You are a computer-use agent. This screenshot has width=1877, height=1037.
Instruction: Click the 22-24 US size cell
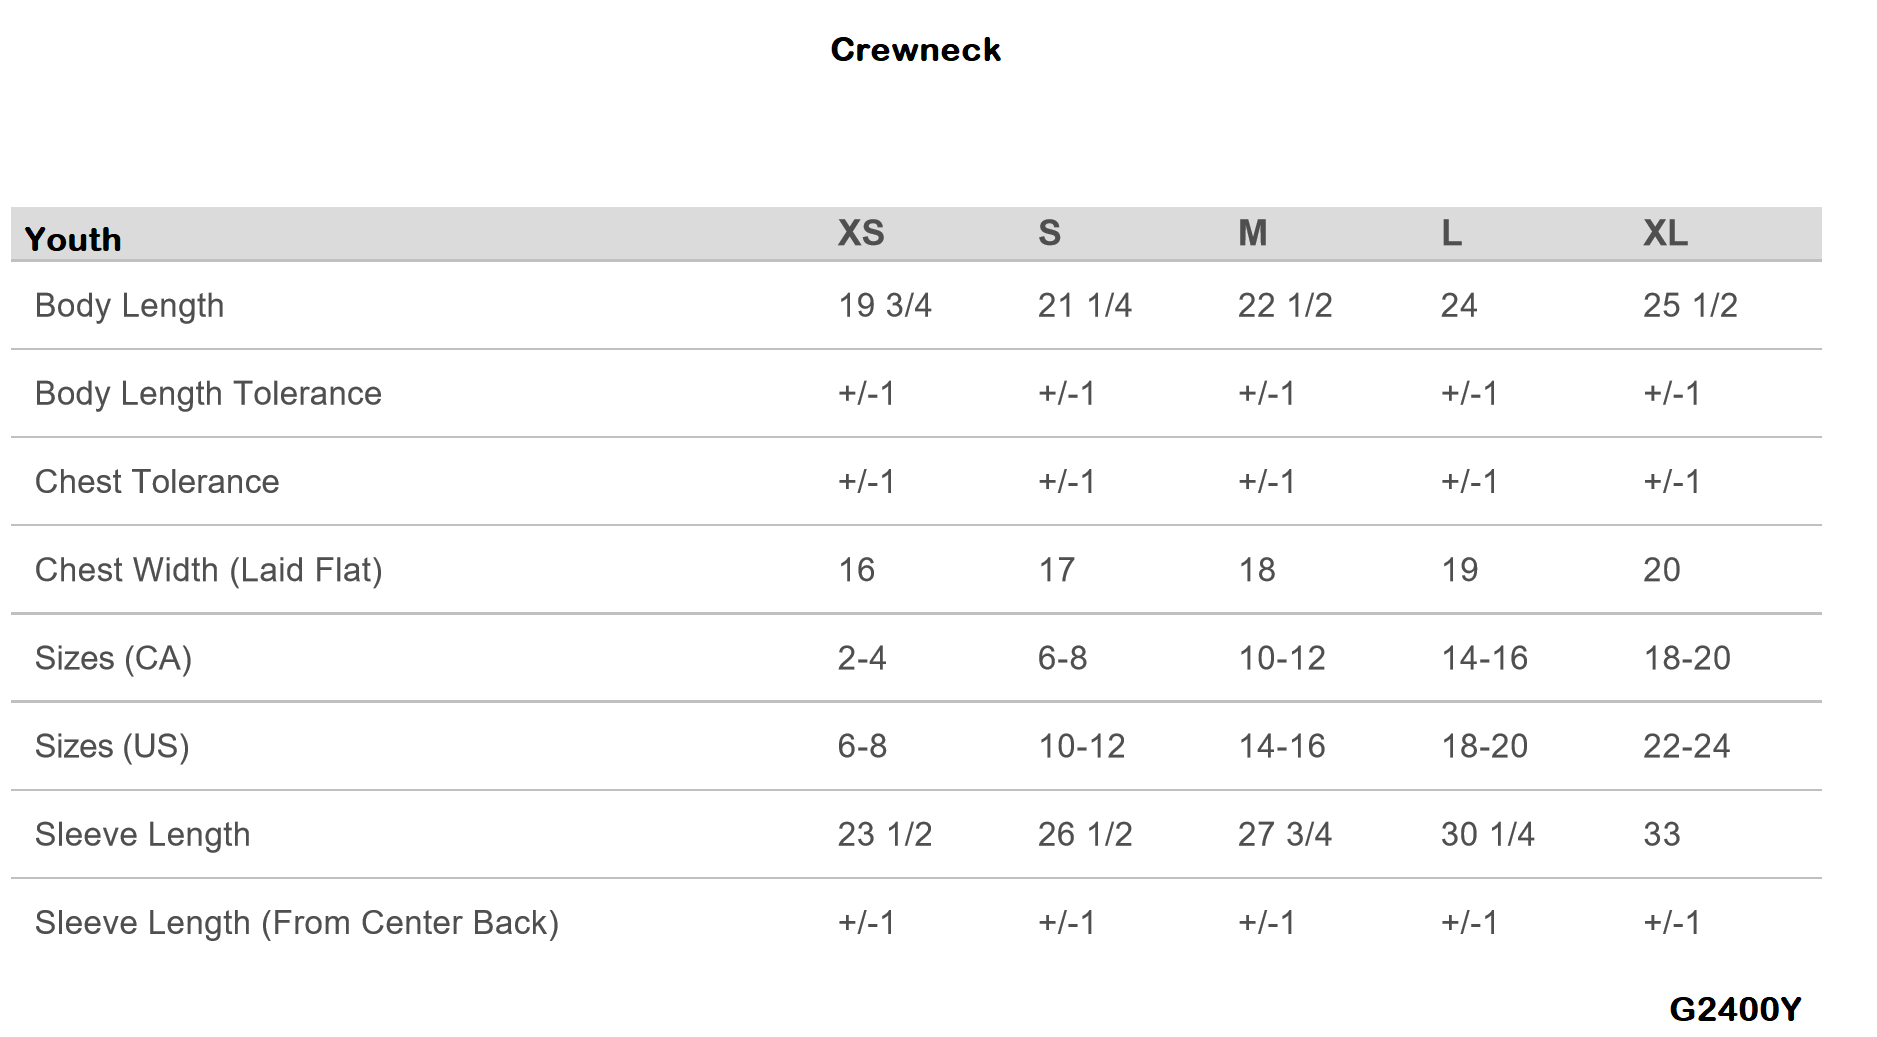1686,746
